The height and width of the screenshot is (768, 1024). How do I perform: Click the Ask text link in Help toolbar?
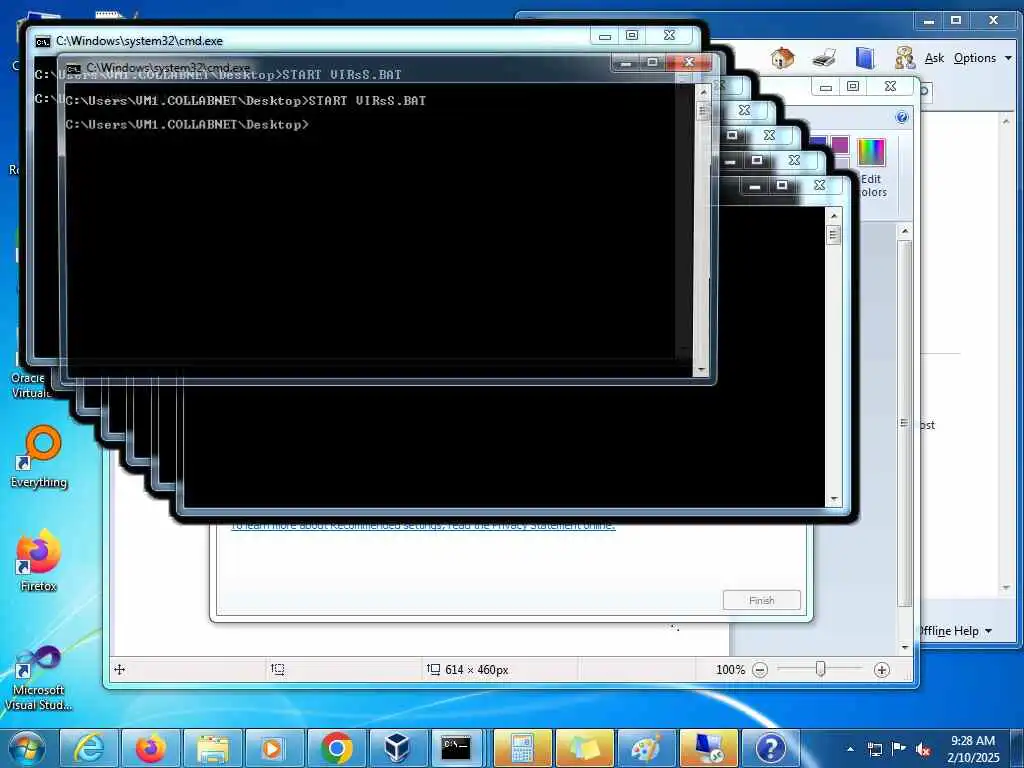click(x=935, y=58)
